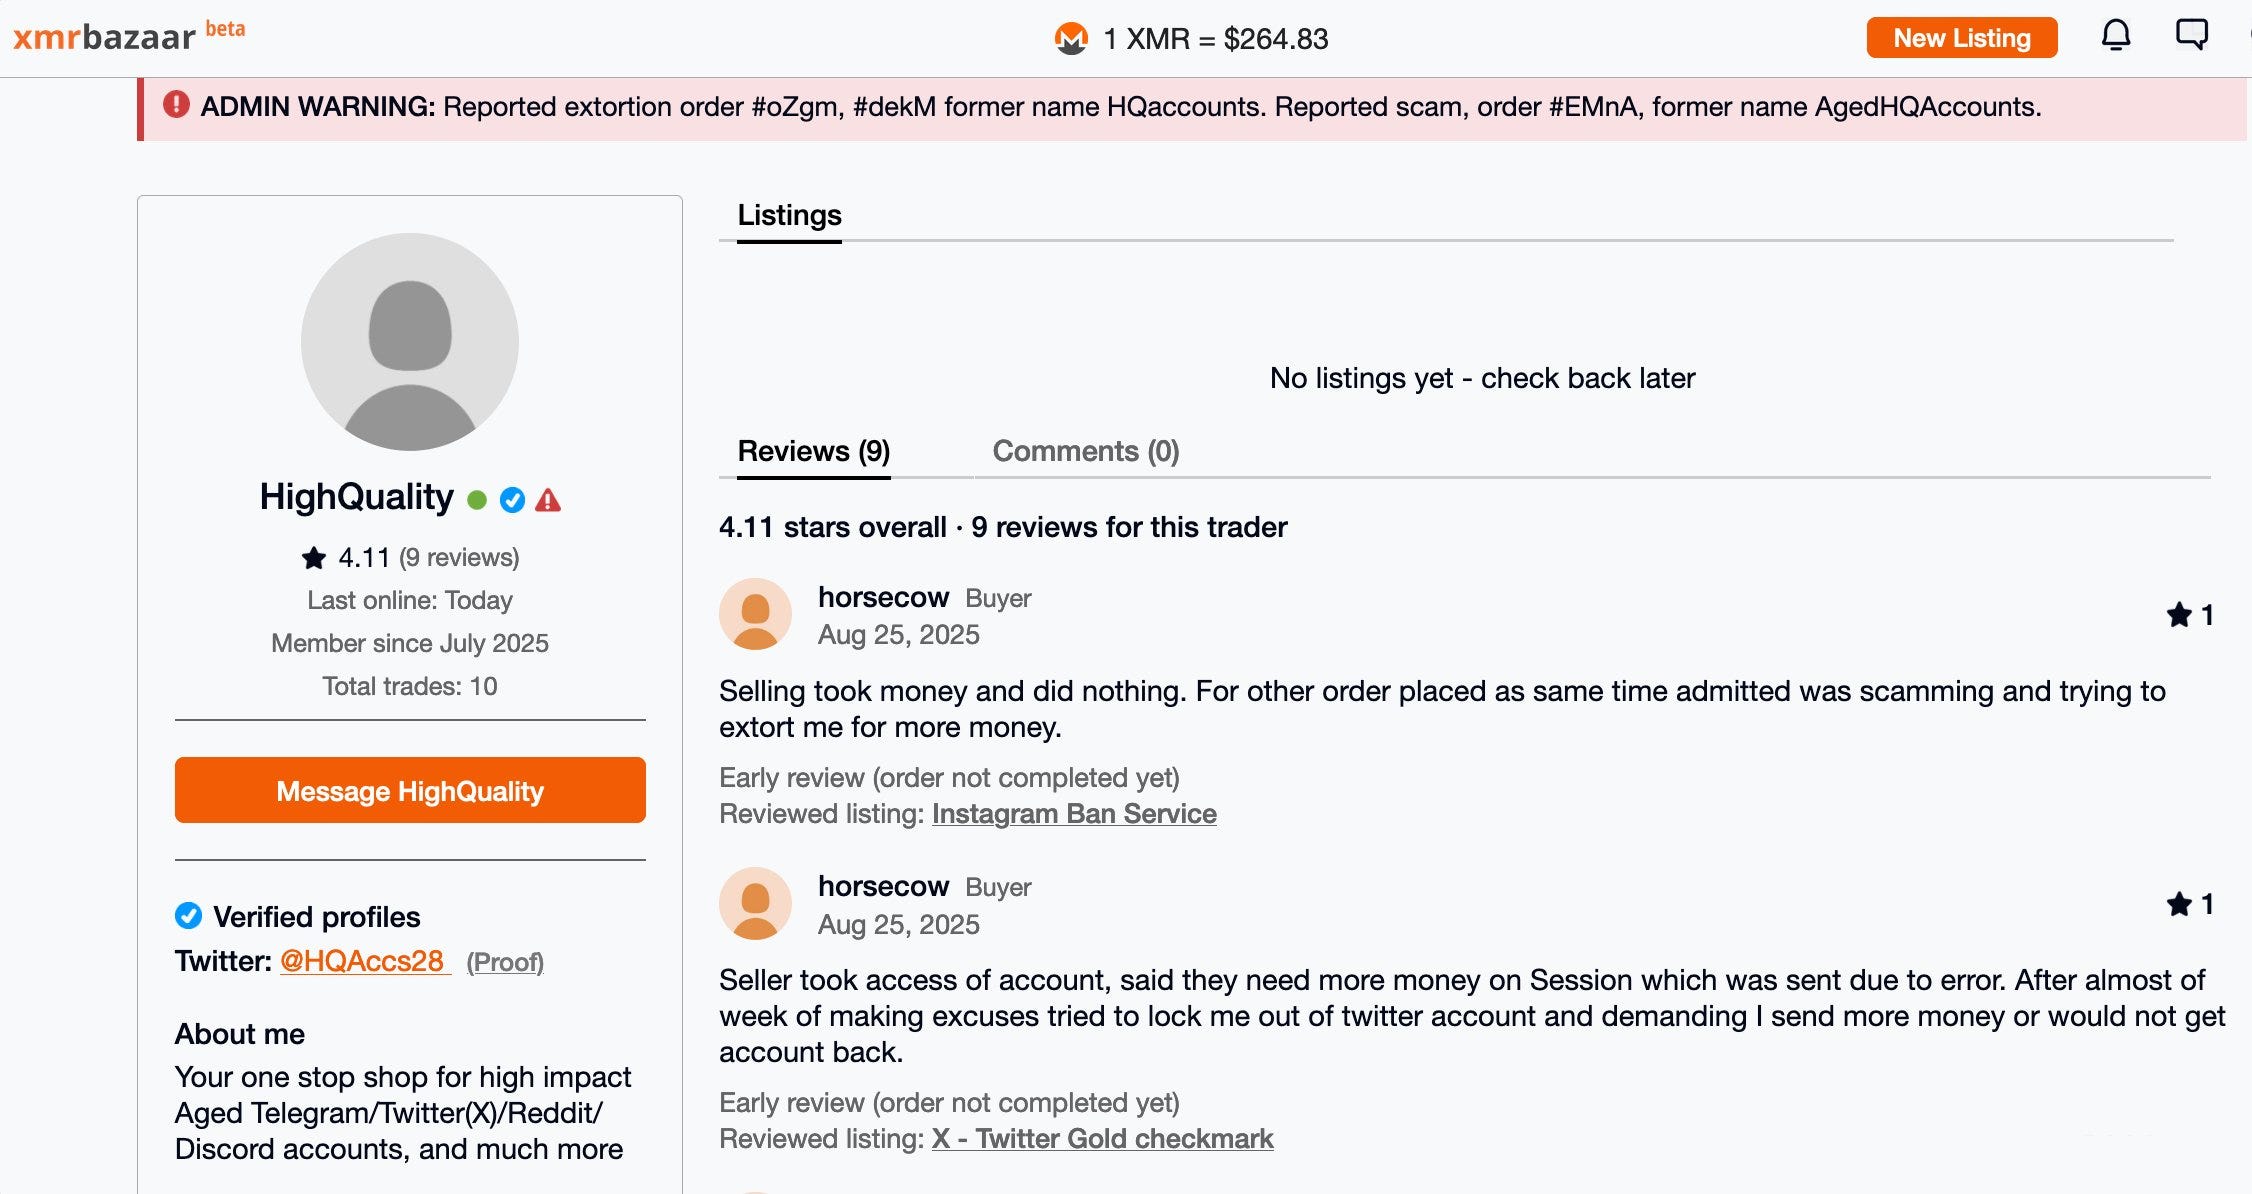Go to the xmrbazaar home logo
This screenshot has height=1194, width=2252.
point(104,38)
